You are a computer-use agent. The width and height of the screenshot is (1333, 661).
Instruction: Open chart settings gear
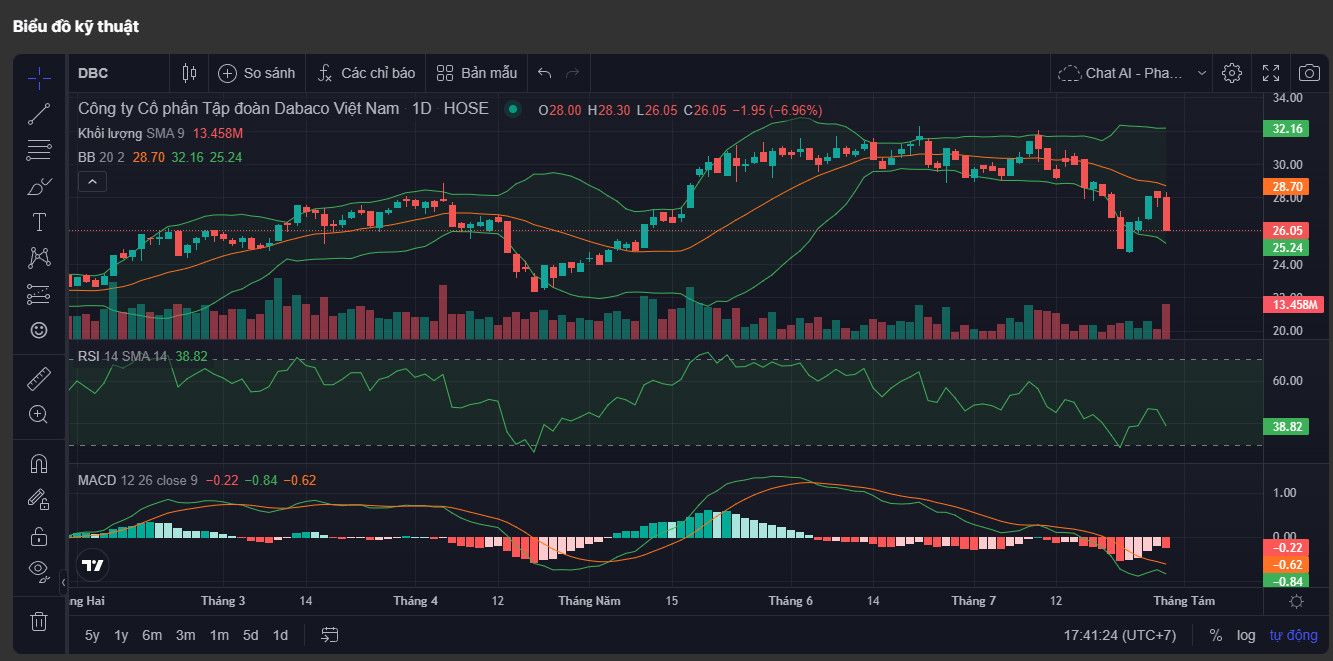click(x=1232, y=73)
